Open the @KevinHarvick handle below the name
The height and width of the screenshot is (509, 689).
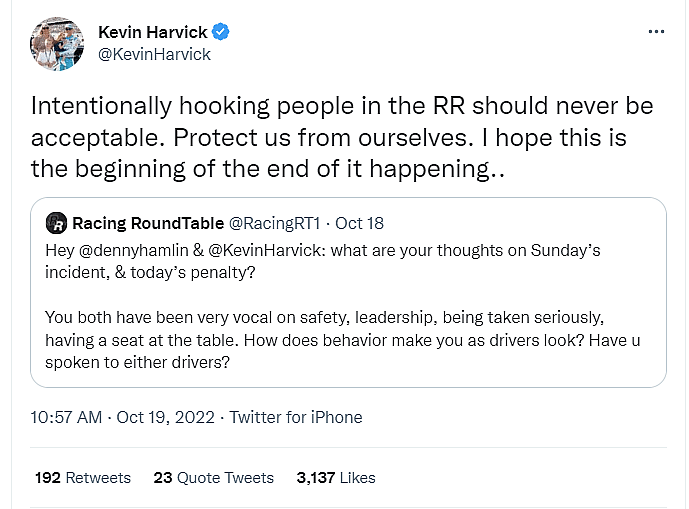coord(155,54)
